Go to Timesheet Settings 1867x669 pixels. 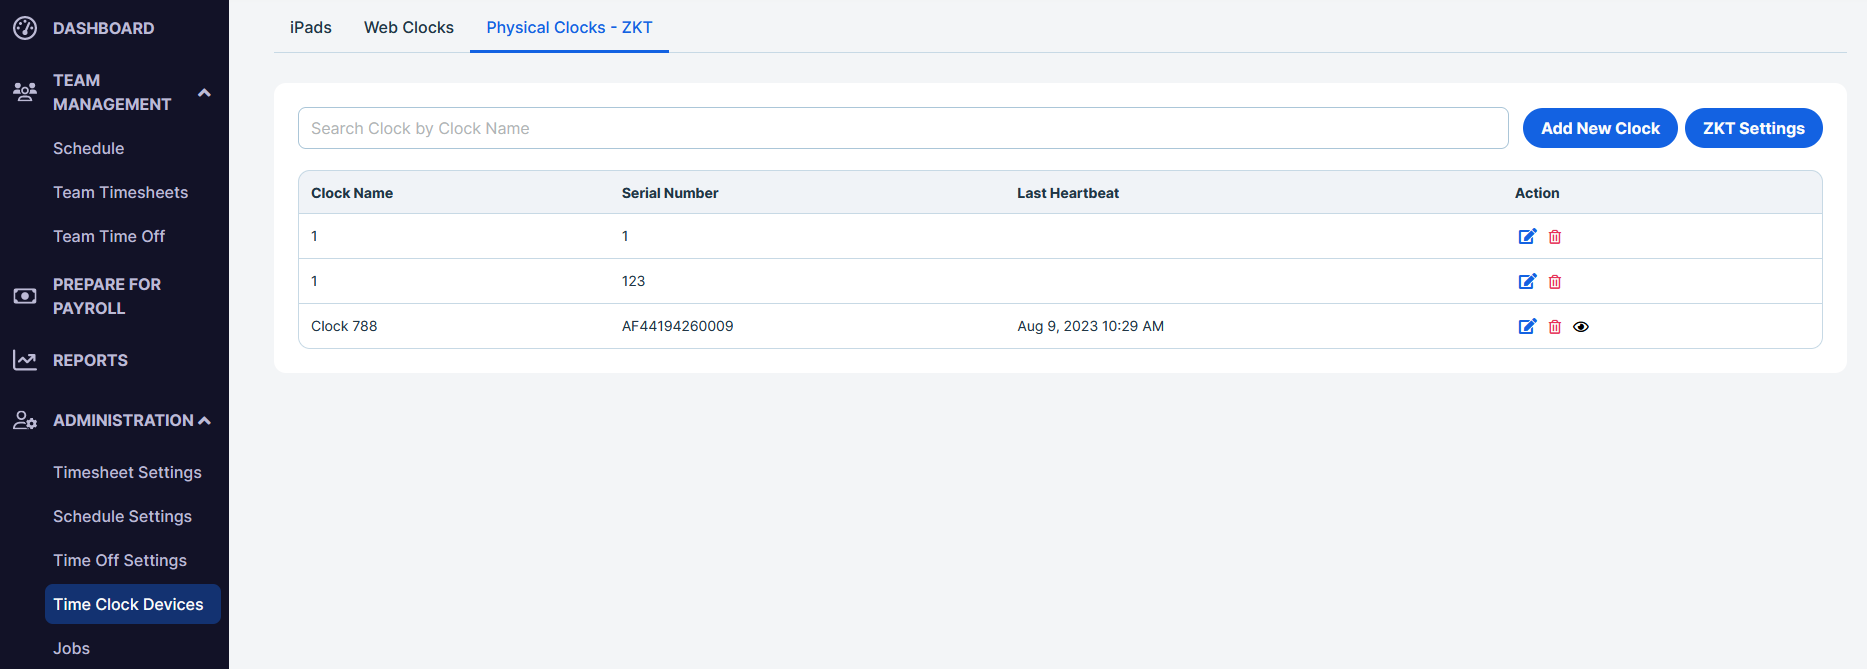point(127,472)
